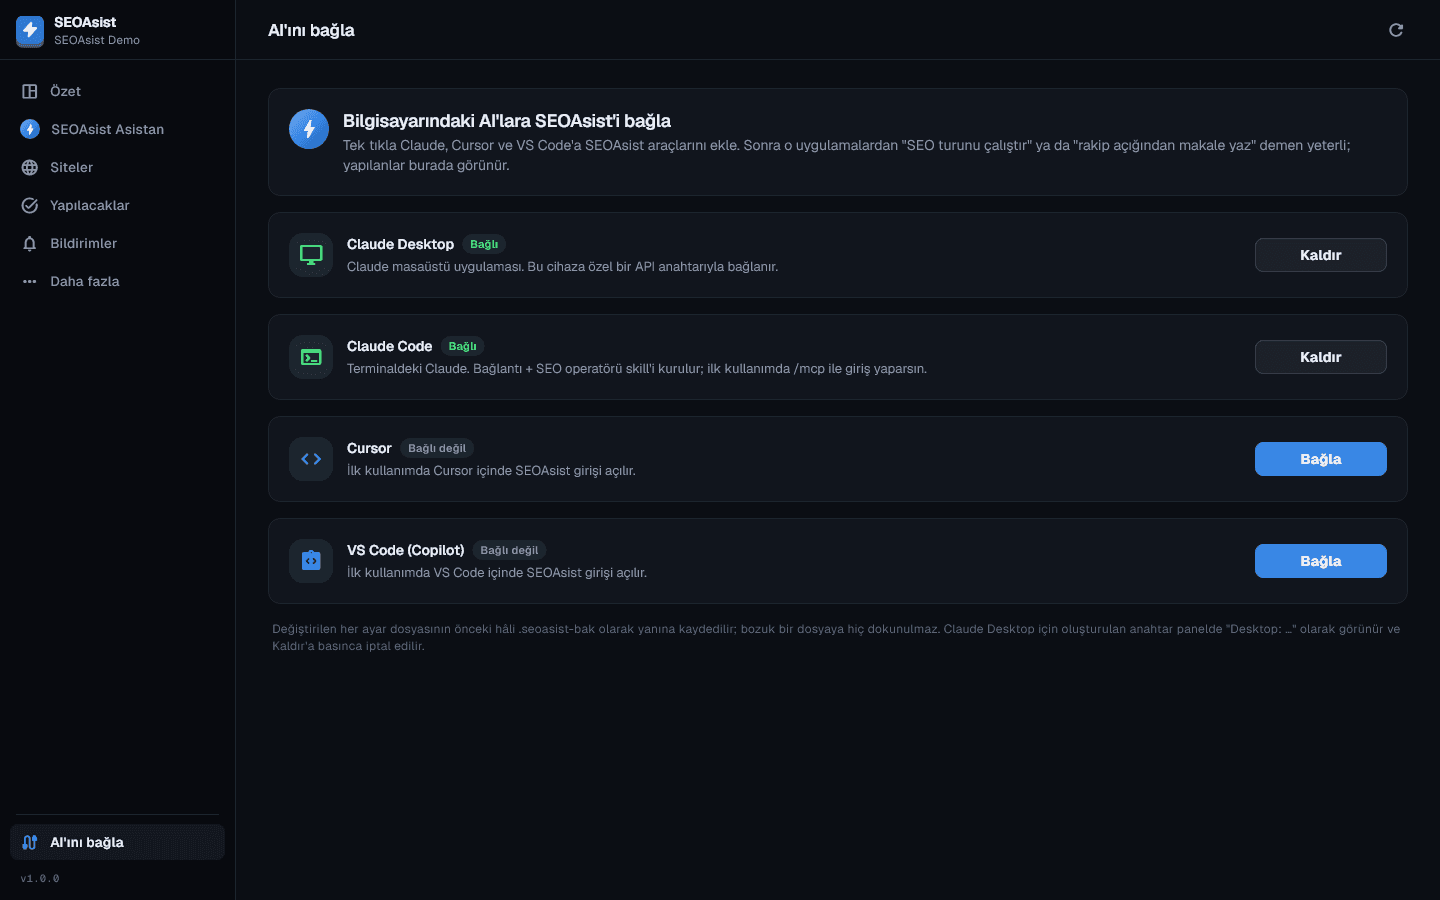Click VS Code içinde SEOAsist girişi description
Screen dimensions: 1440x900
click(x=497, y=573)
